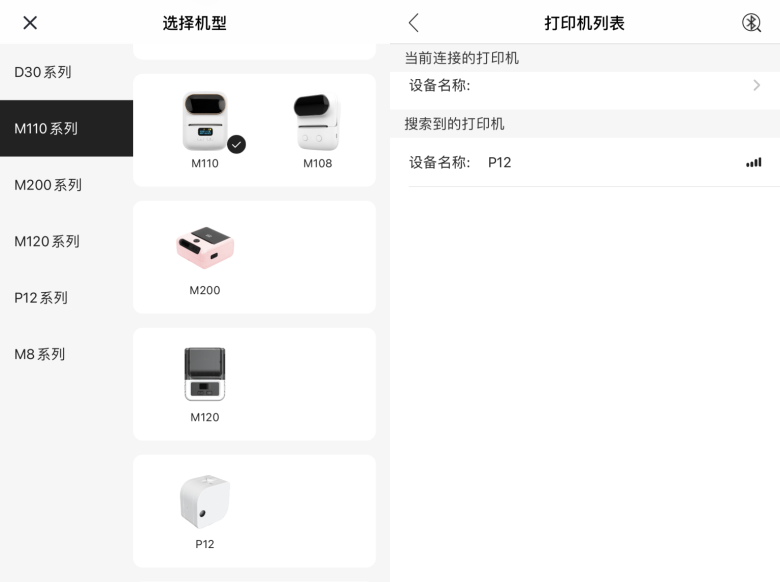Select the M110 printer image

204,121
